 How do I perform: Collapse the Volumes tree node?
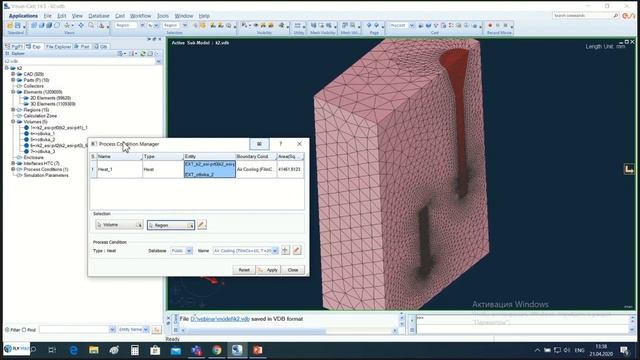[13, 122]
